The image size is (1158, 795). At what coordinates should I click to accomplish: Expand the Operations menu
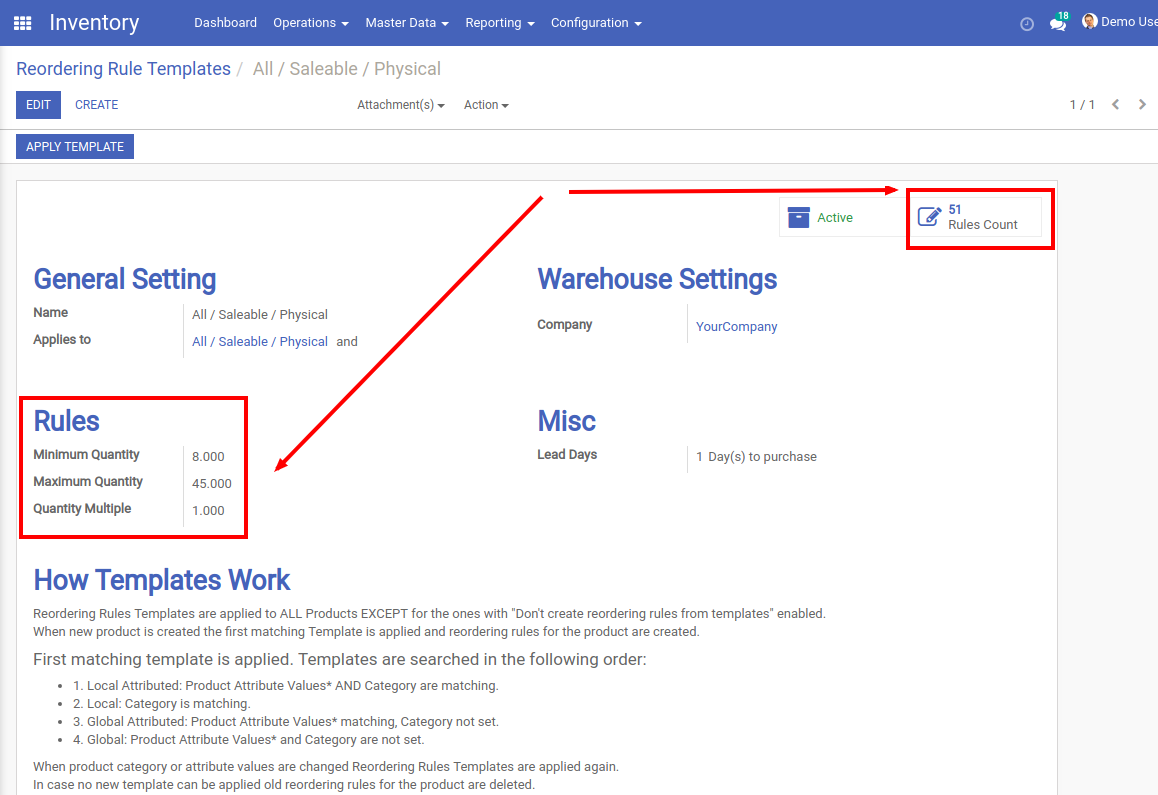[x=310, y=23]
